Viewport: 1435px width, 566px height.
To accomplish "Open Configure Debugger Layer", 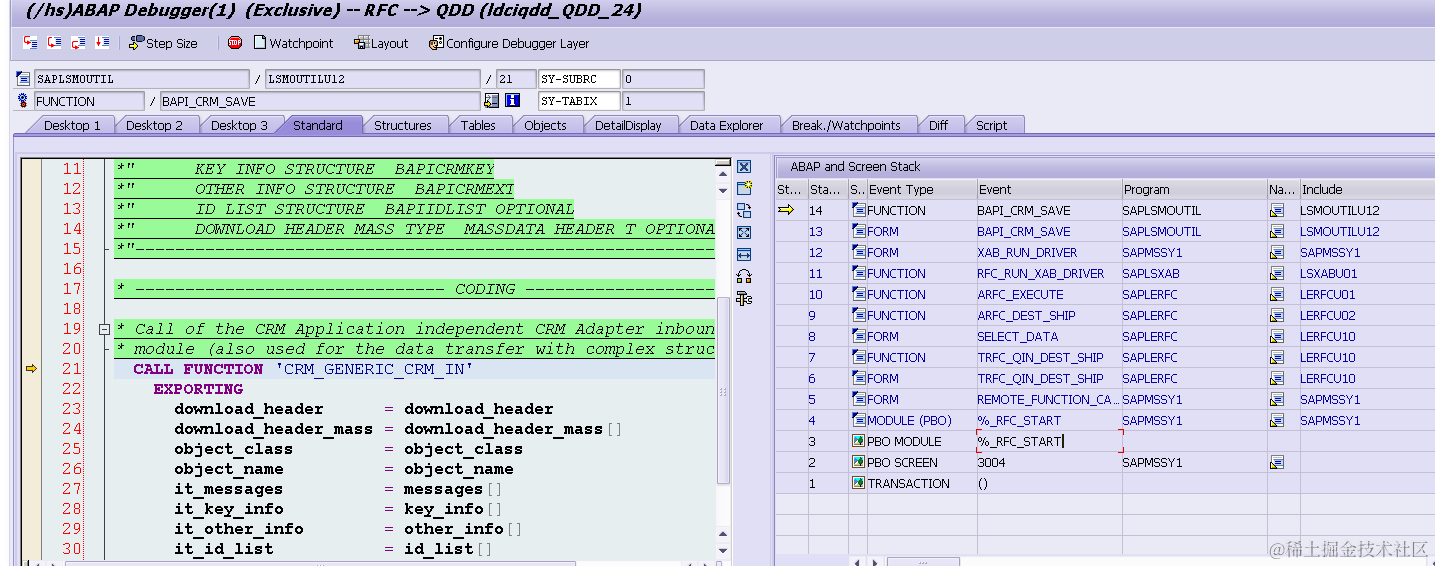I will click(509, 43).
